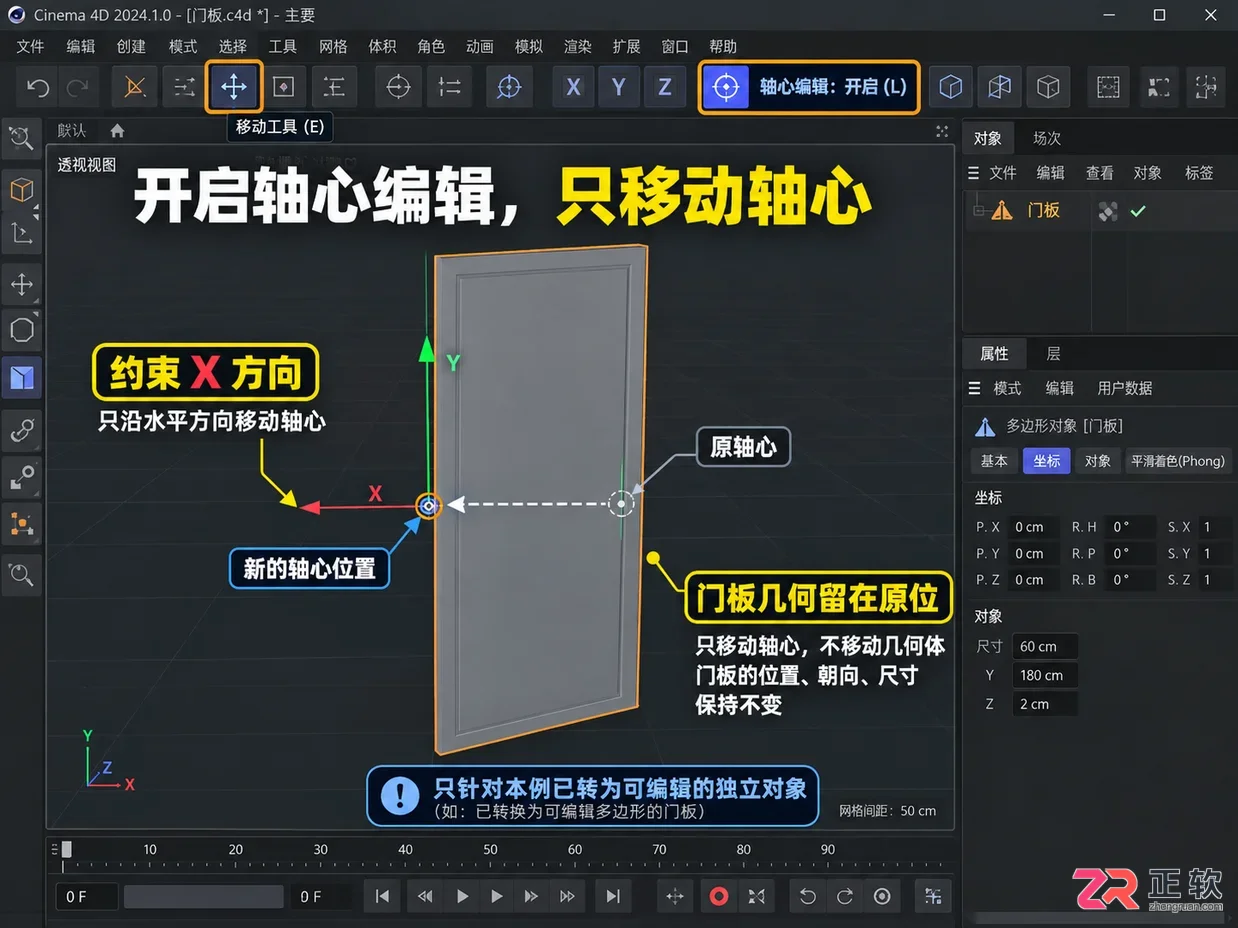Open the 创建 main menu
Image resolution: width=1238 pixels, height=928 pixels.
[x=131, y=46]
